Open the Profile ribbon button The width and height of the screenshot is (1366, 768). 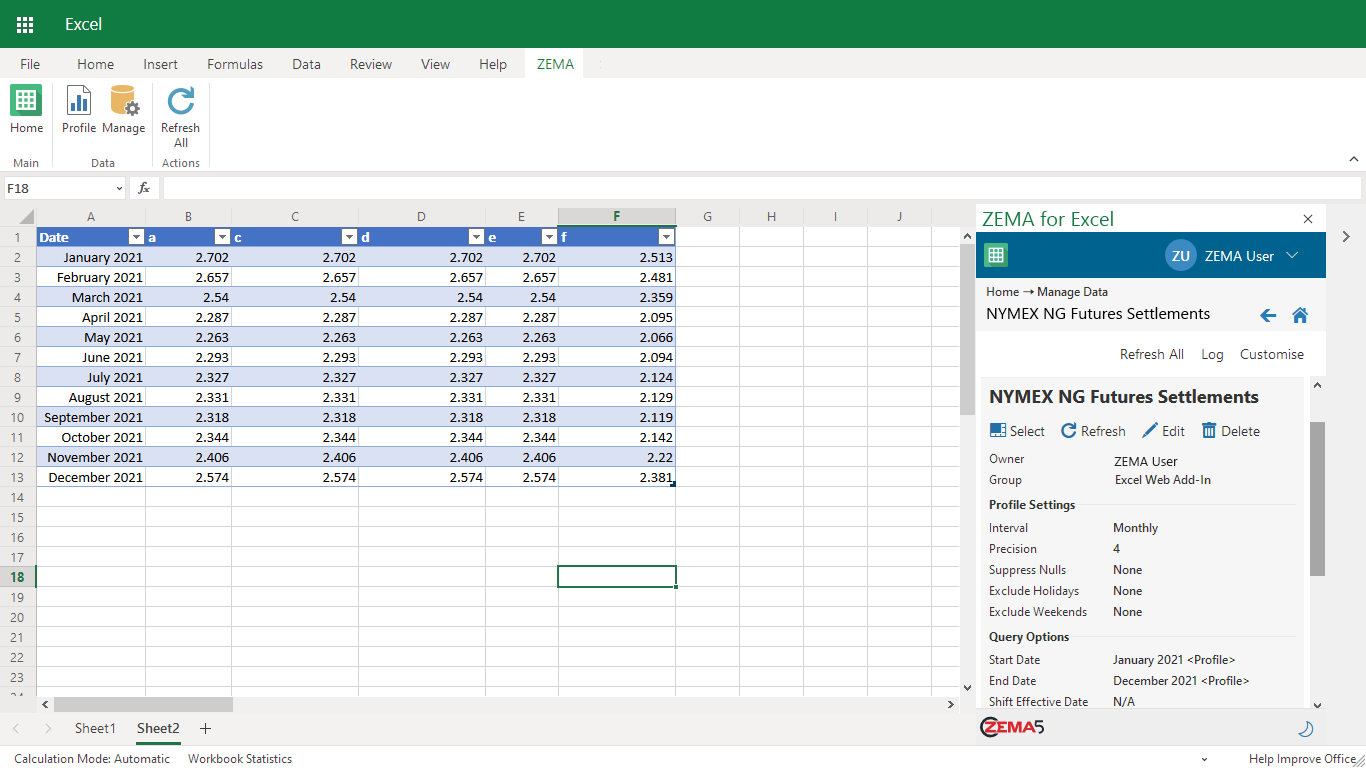(79, 110)
